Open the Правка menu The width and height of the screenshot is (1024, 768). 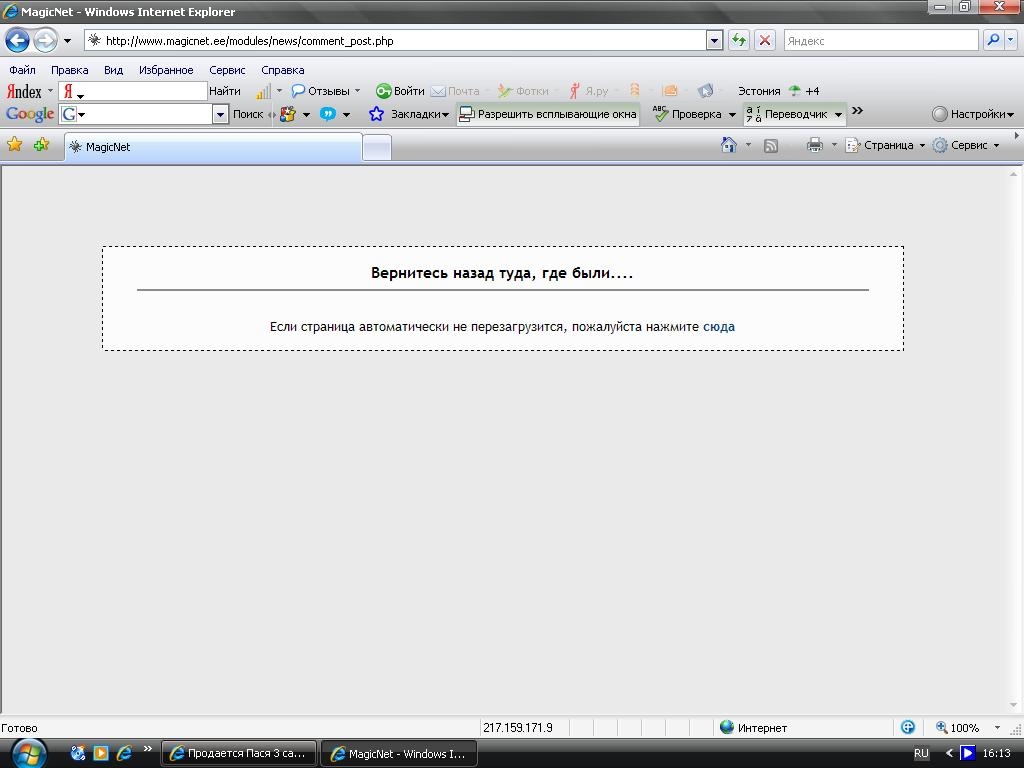(69, 70)
